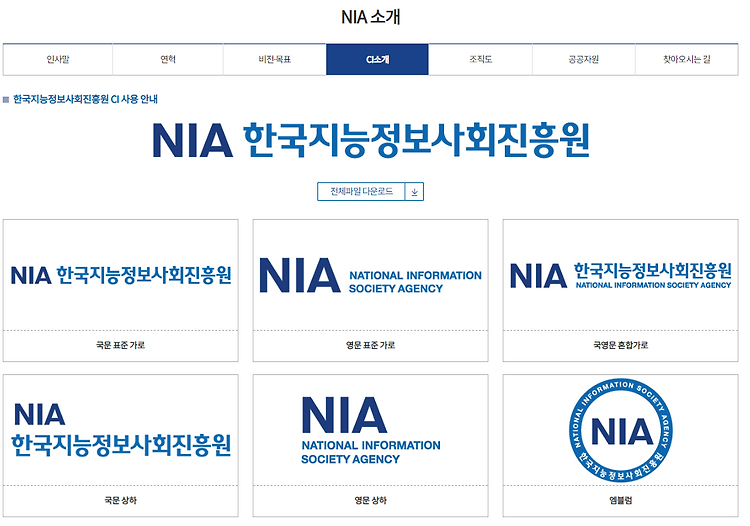This screenshot has width=750, height=526.
Task: Open the 공공자원 tab
Action: click(584, 60)
